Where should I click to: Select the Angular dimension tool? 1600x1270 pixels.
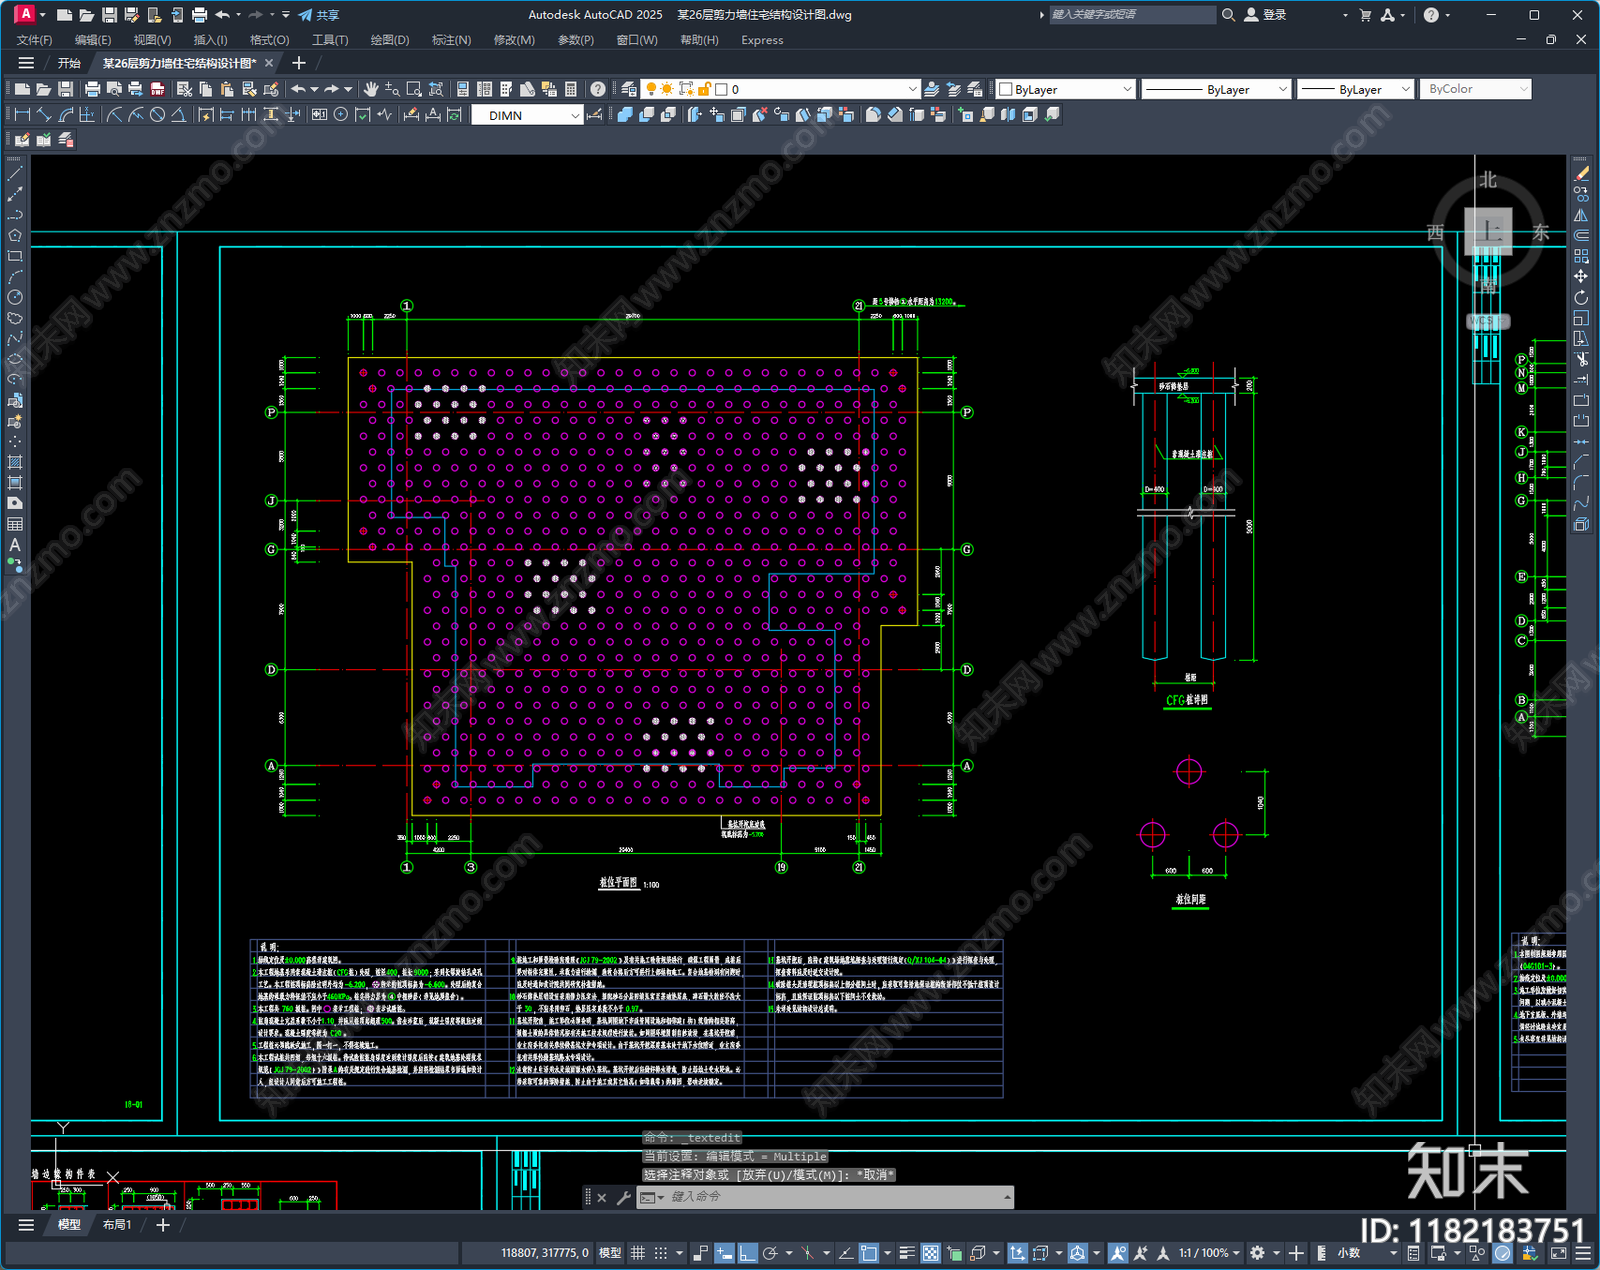(x=178, y=115)
